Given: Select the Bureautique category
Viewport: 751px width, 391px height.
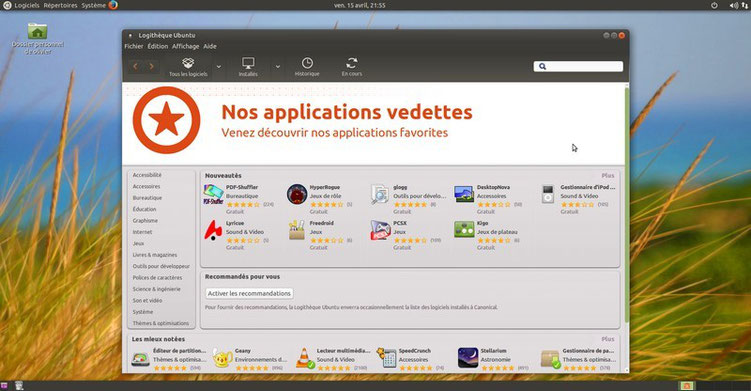Looking at the screenshot, I should coord(147,198).
